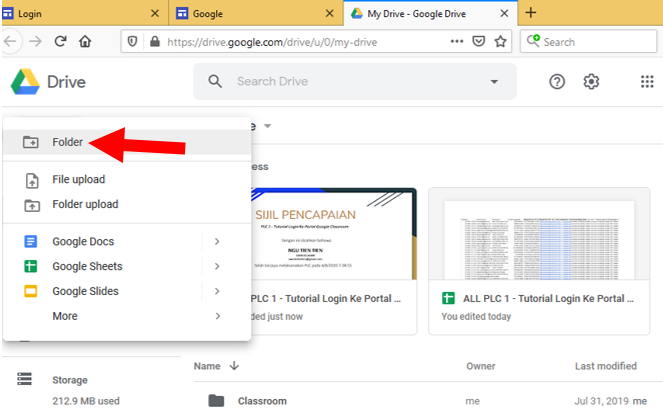
Task: Reload the page with refresh icon
Action: [60, 41]
